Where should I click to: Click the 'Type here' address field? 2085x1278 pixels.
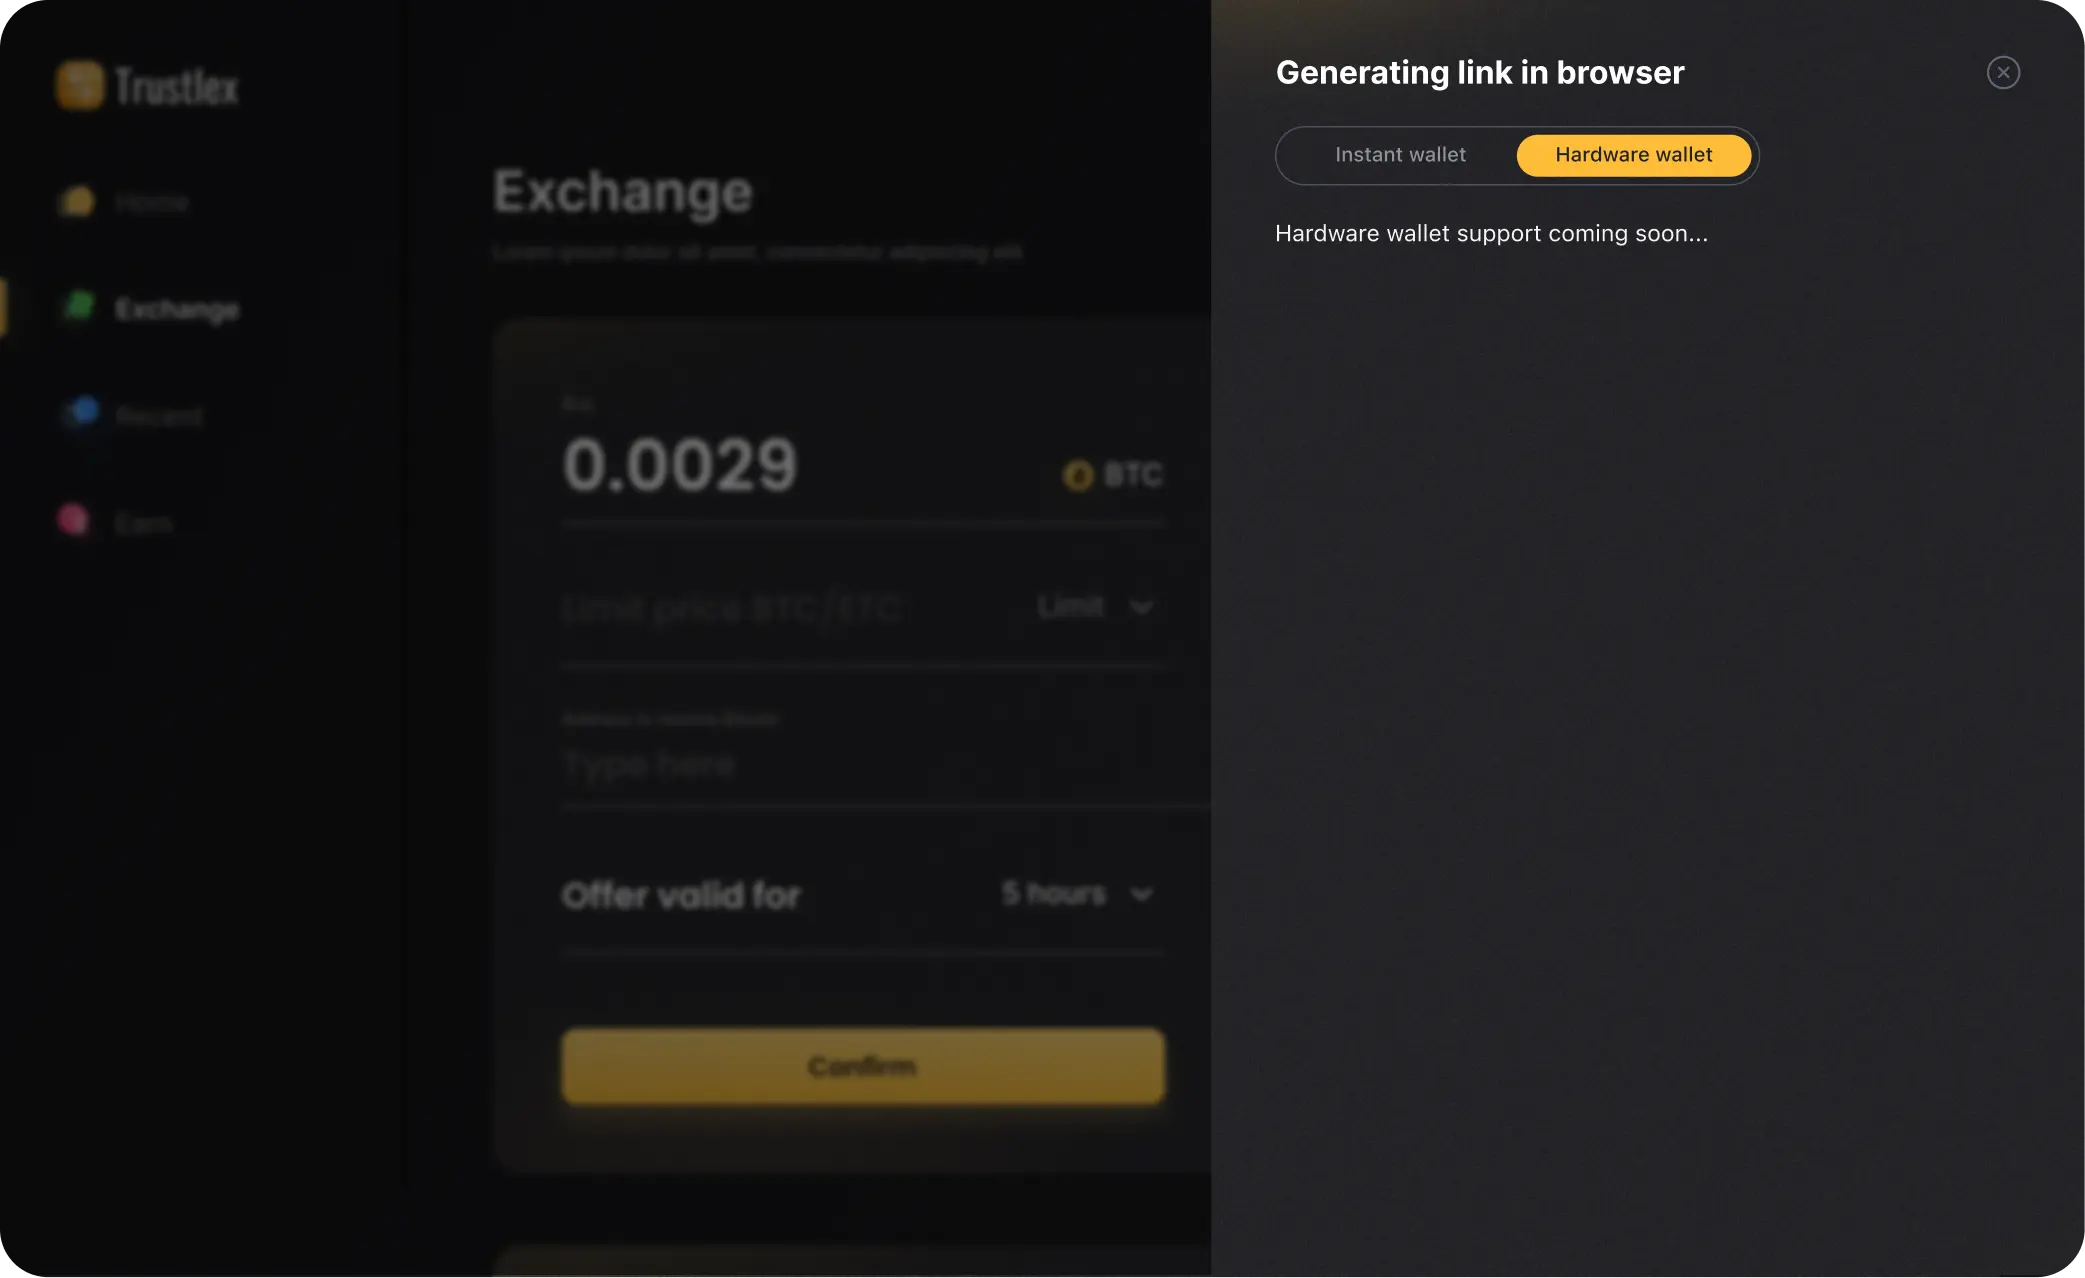coord(650,765)
